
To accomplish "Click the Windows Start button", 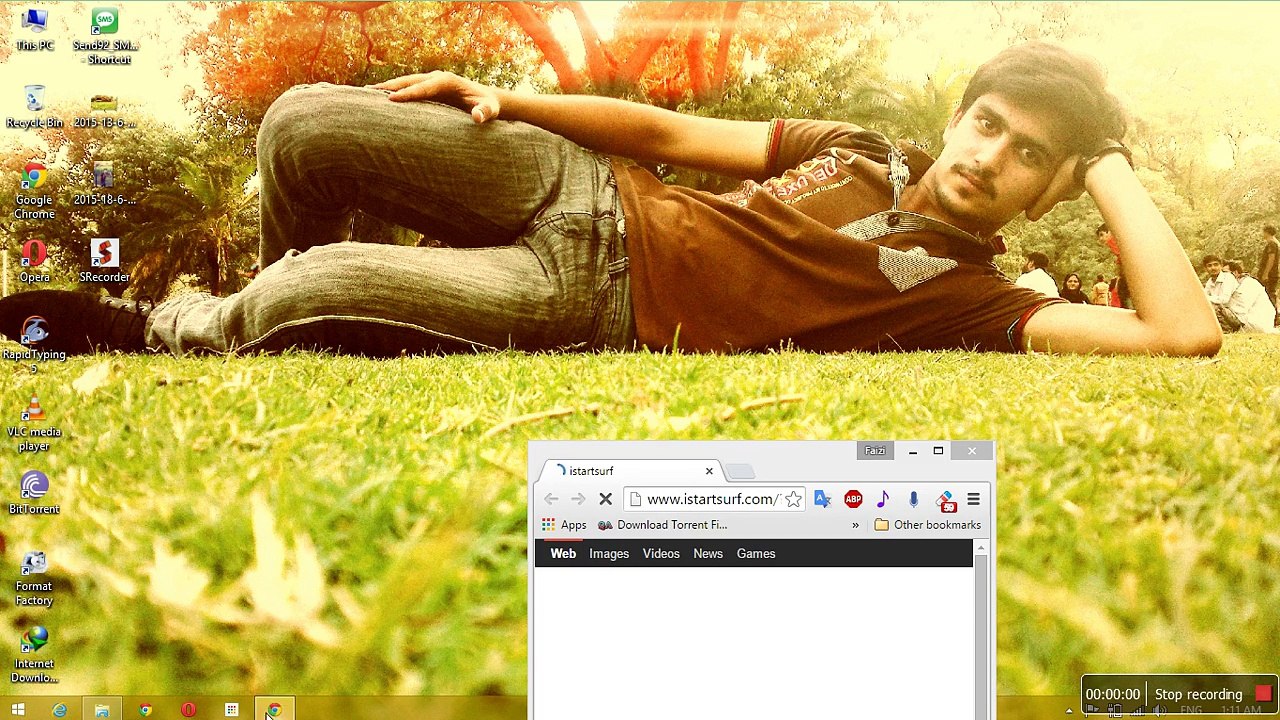I will tap(18, 710).
